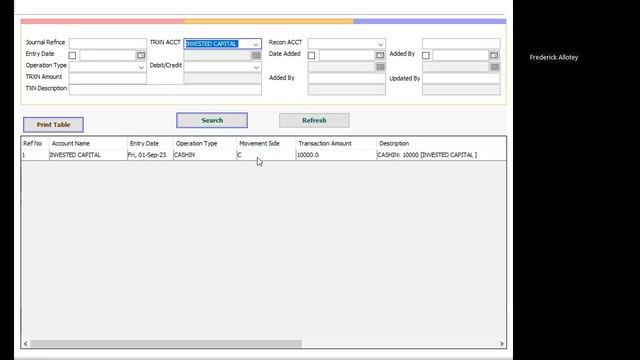Viewport: 640px width, 360px height.
Task: Click the Refresh button
Action: click(314, 120)
